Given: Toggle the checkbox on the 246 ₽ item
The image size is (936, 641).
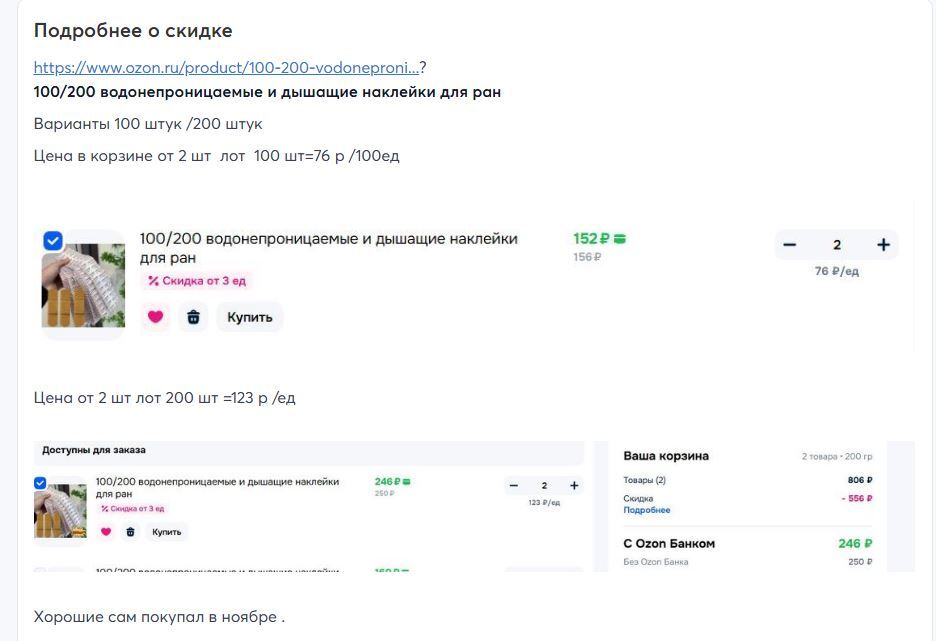Looking at the screenshot, I should tap(40, 483).
